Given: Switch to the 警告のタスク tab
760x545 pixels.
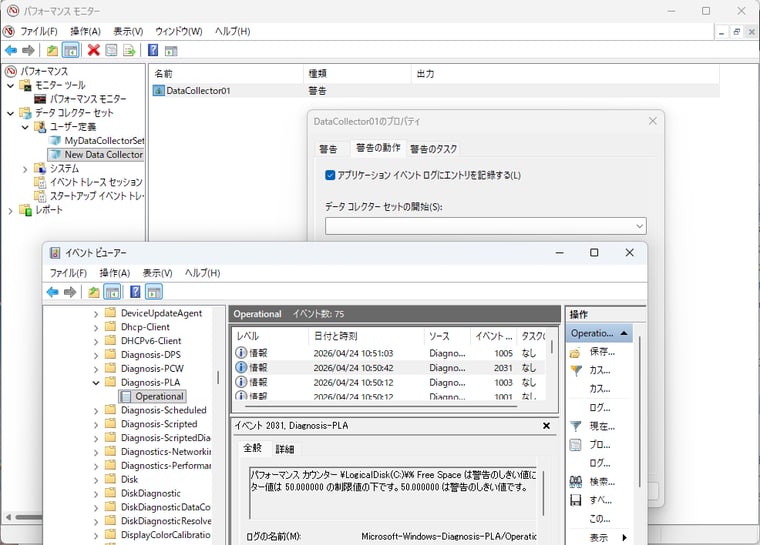Looking at the screenshot, I should tap(433, 149).
